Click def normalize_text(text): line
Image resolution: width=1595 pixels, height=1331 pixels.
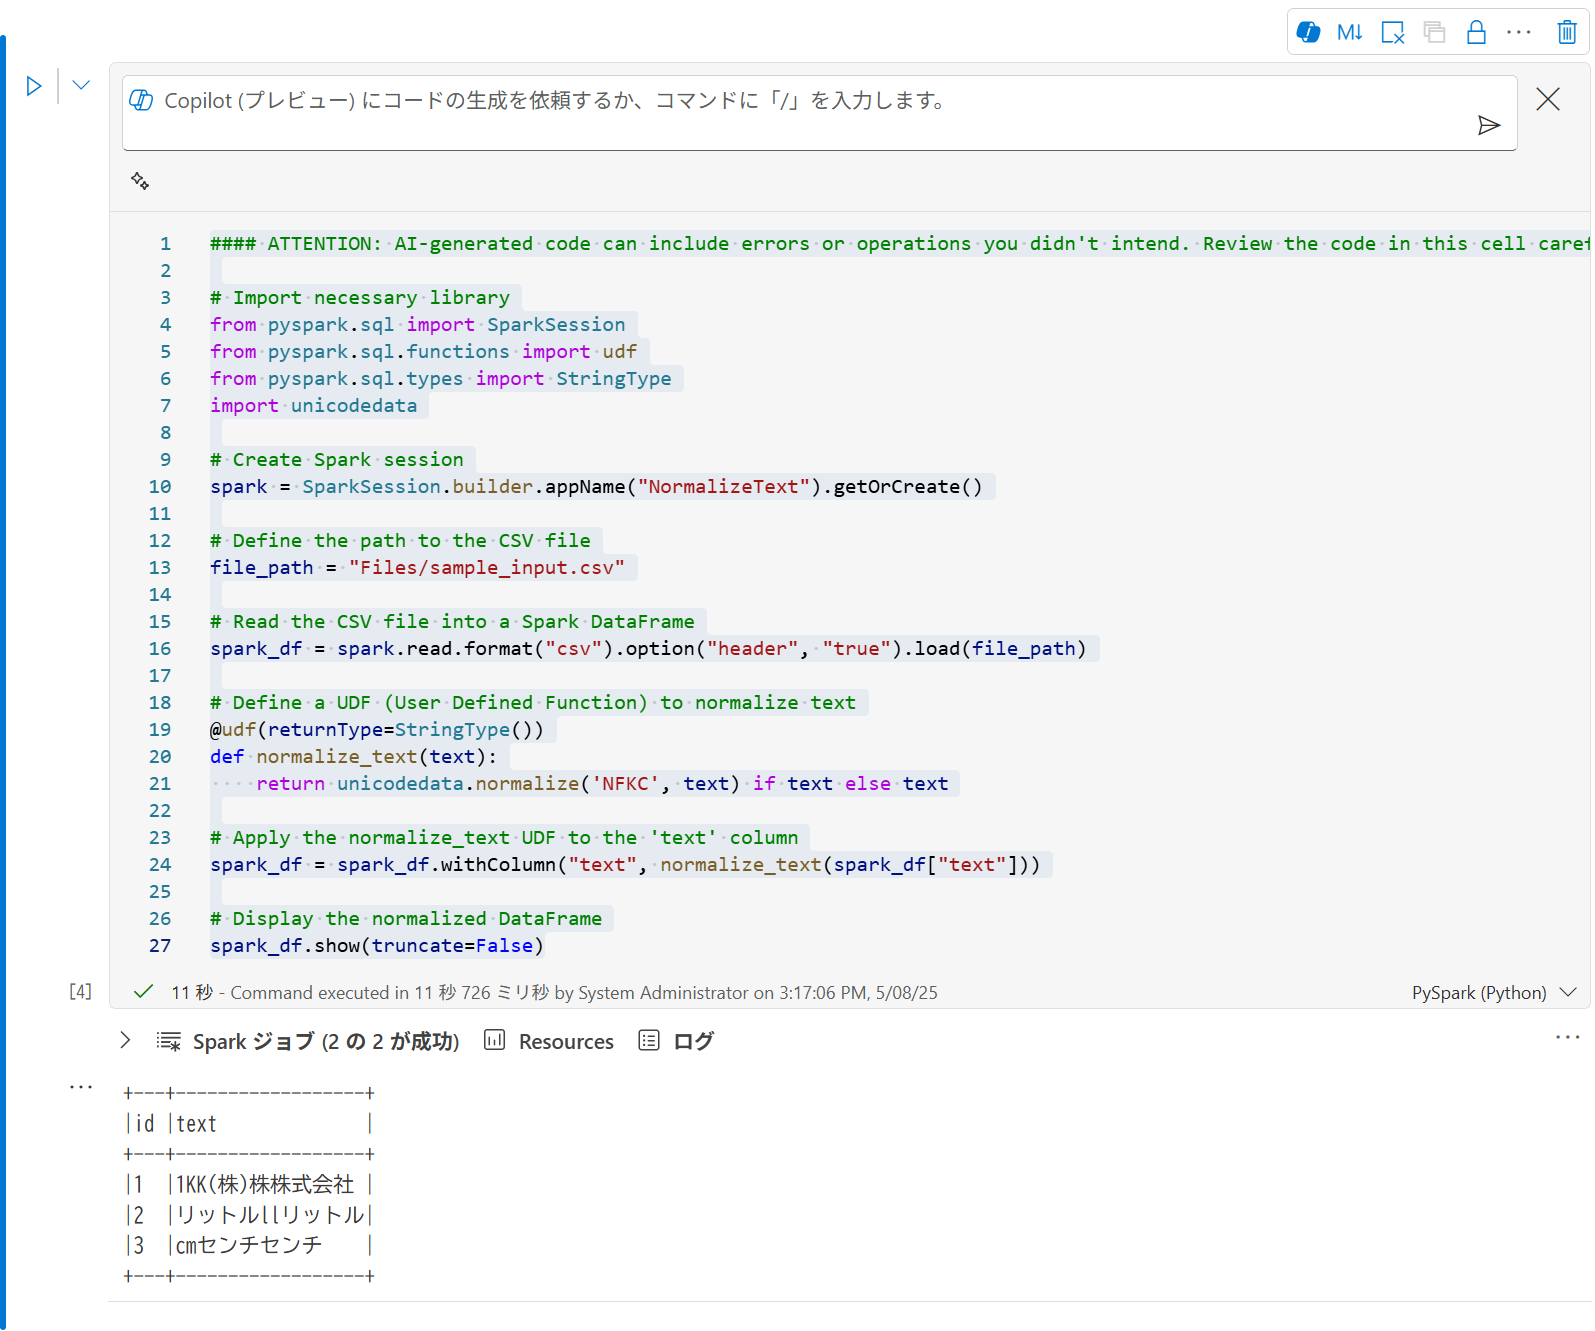click(354, 757)
